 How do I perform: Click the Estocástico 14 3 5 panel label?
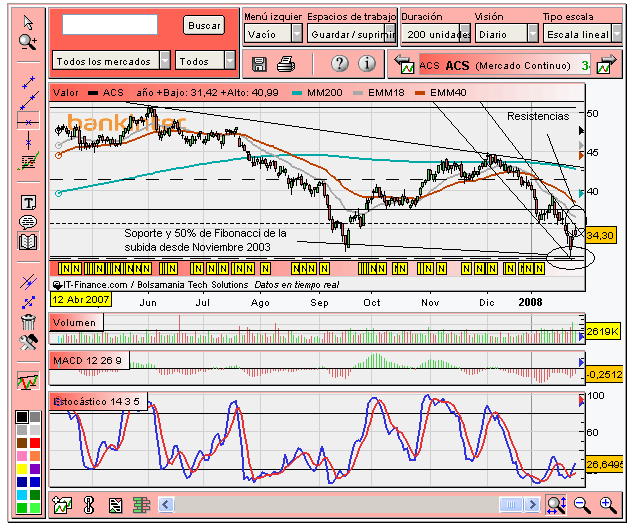click(98, 402)
